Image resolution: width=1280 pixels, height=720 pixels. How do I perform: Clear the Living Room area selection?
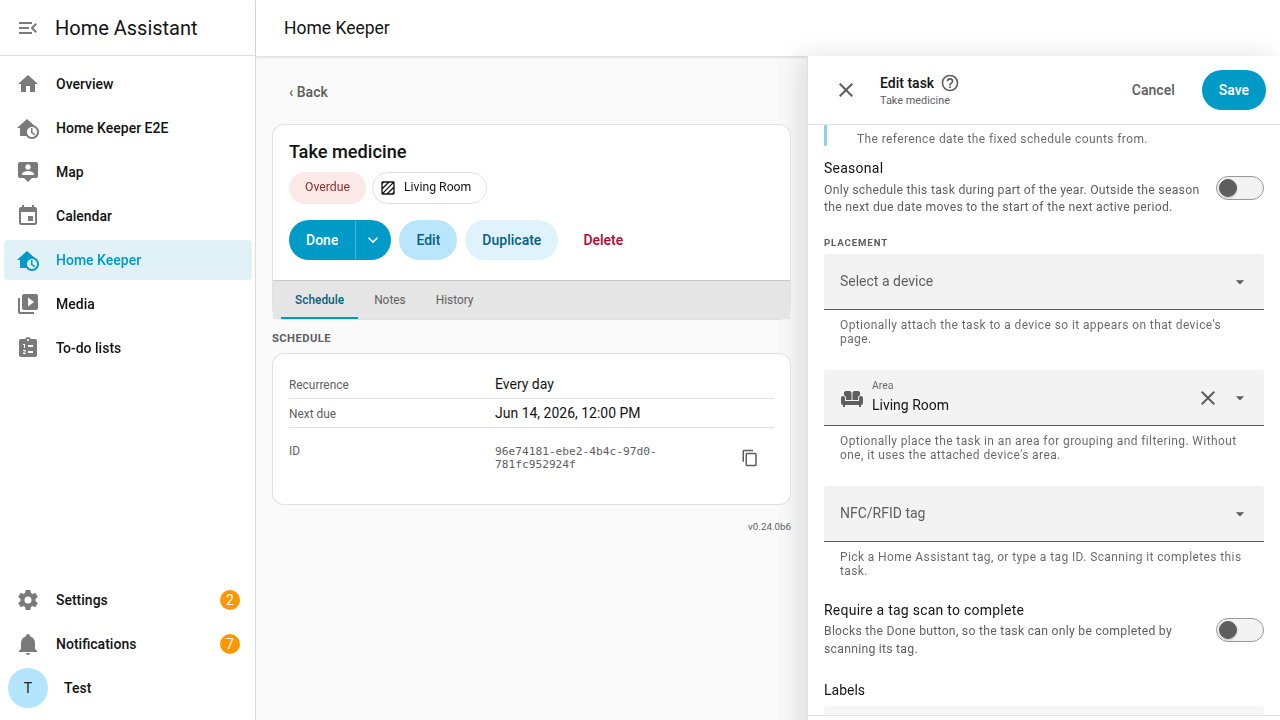1208,398
